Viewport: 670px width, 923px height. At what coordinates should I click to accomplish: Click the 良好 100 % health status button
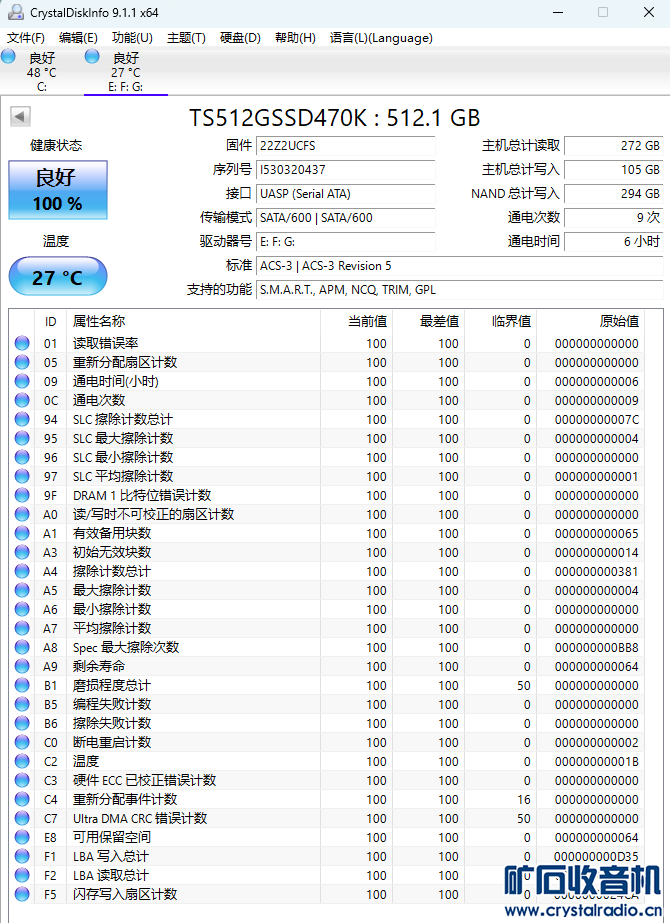58,190
